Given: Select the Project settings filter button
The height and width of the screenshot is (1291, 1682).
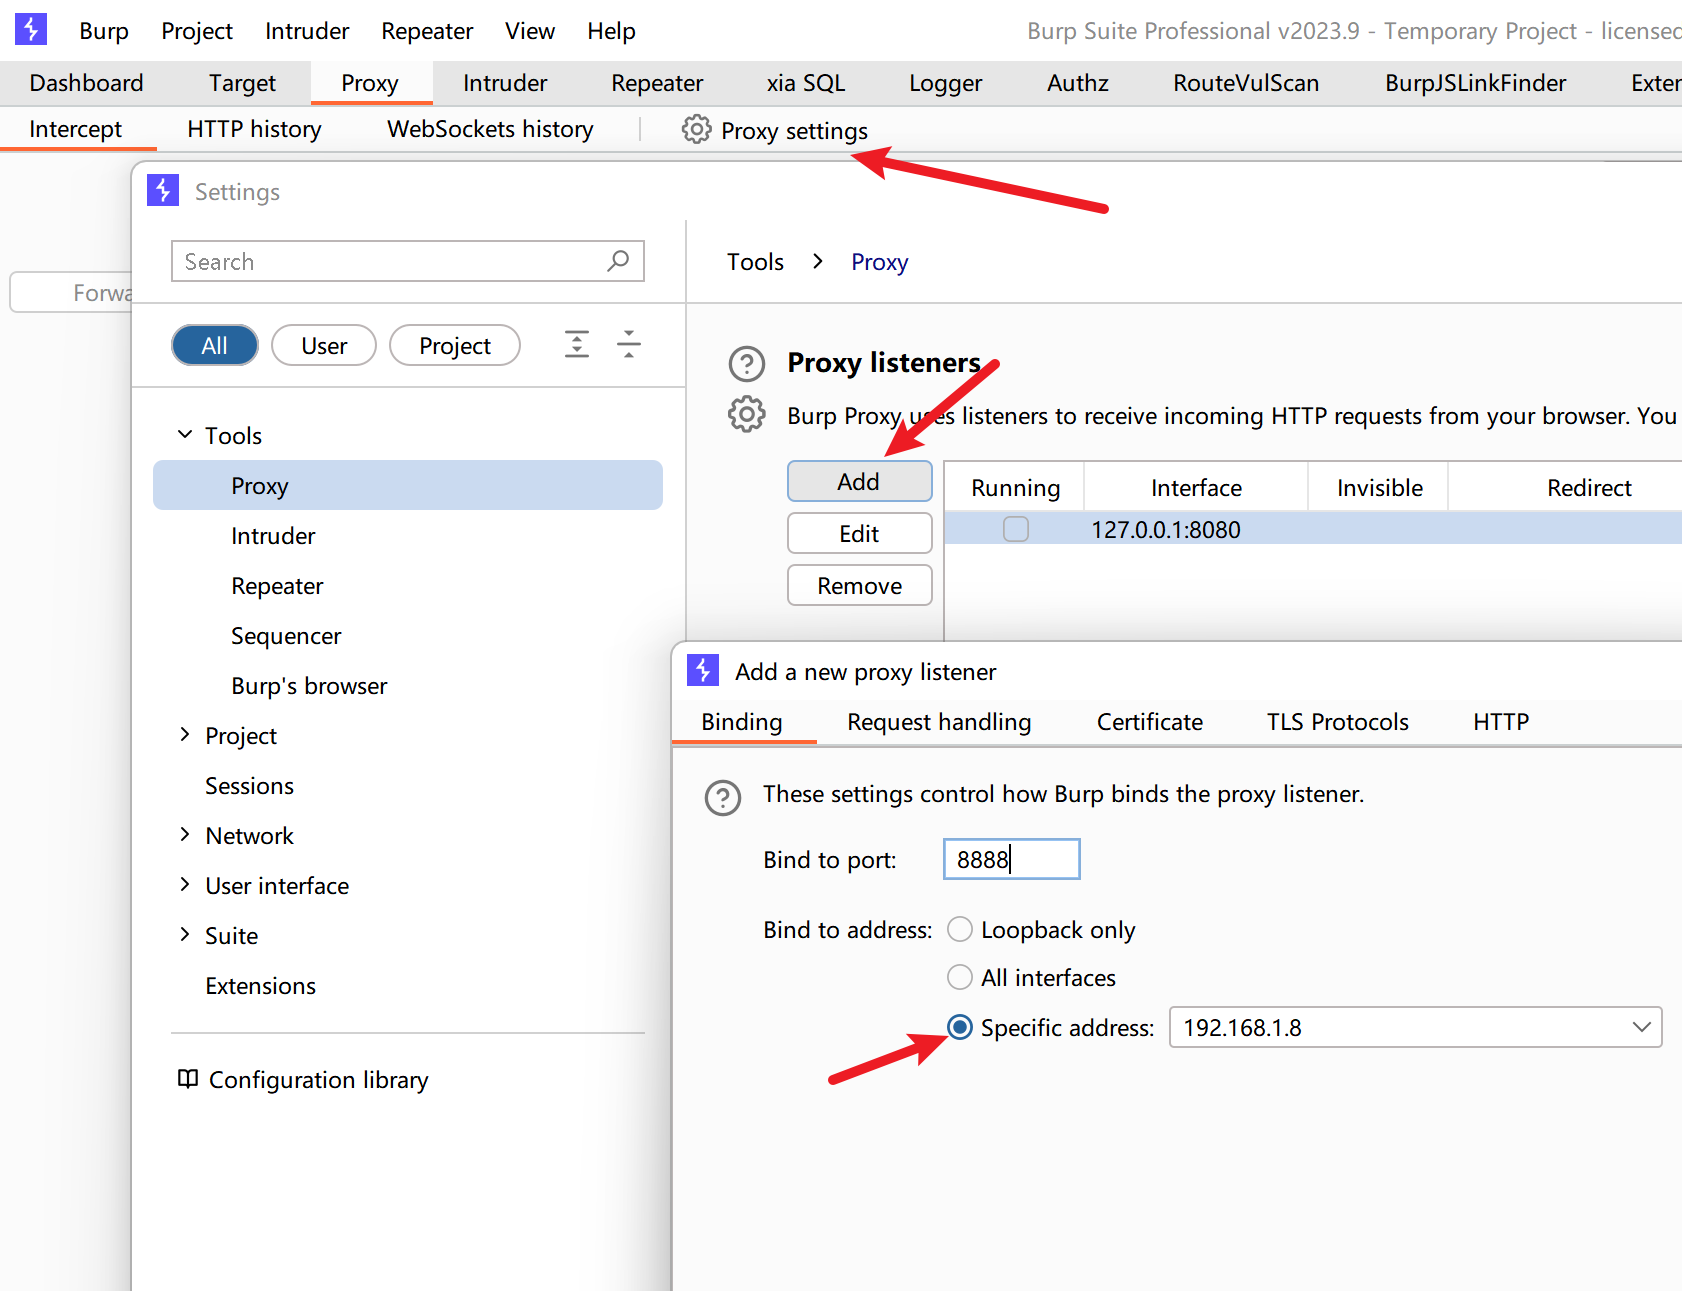Looking at the screenshot, I should (x=455, y=345).
